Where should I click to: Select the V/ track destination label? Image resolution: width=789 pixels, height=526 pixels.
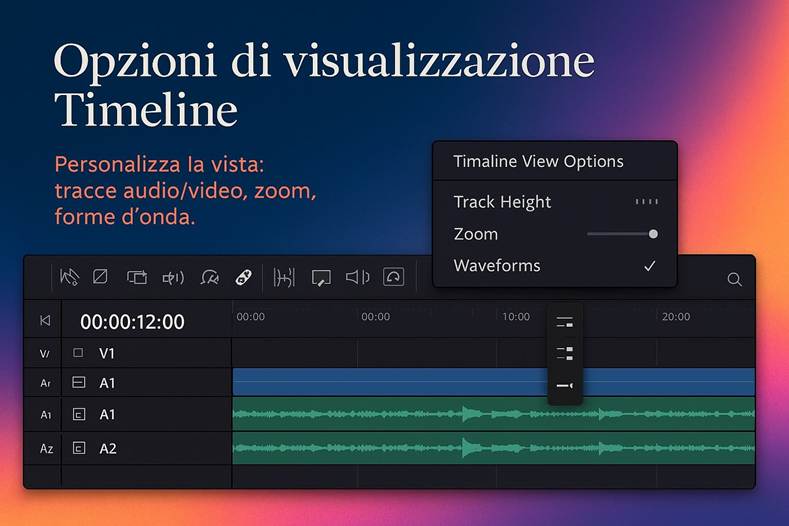[x=45, y=354]
